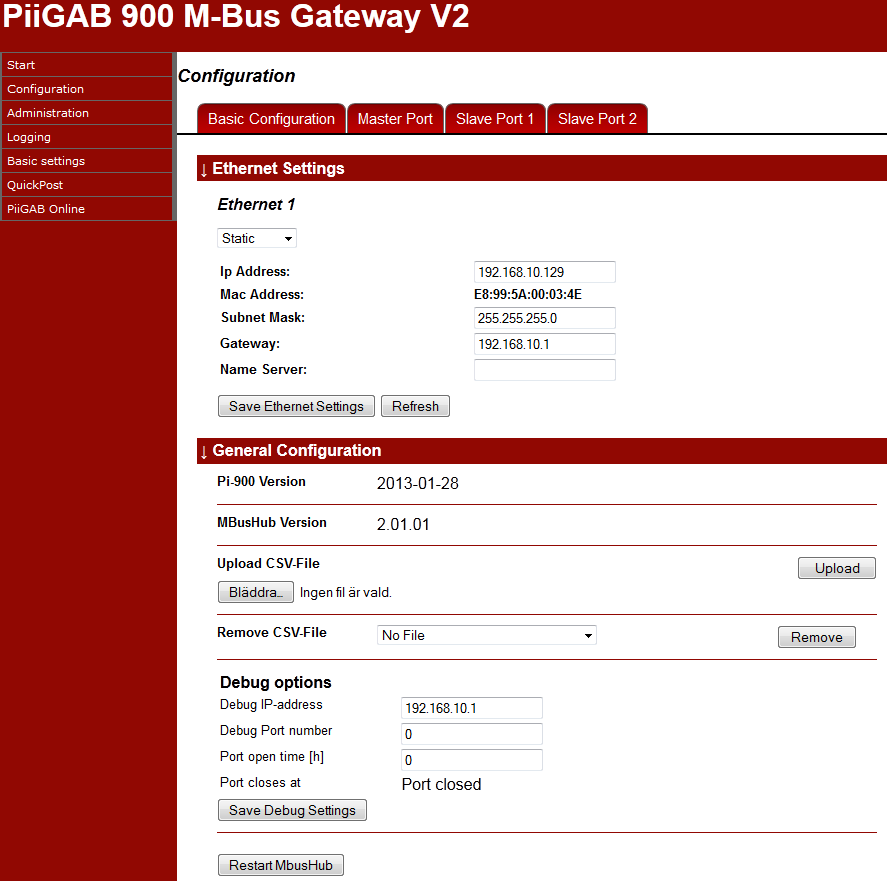Click the 'Port closes at' label

tap(260, 783)
